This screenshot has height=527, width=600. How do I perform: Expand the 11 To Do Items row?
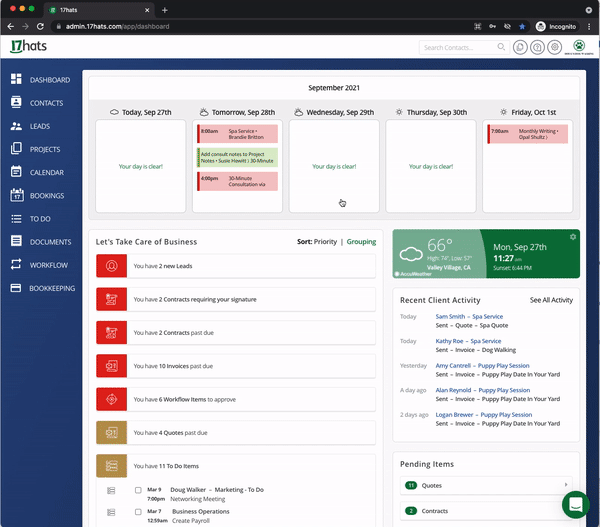pos(235,465)
